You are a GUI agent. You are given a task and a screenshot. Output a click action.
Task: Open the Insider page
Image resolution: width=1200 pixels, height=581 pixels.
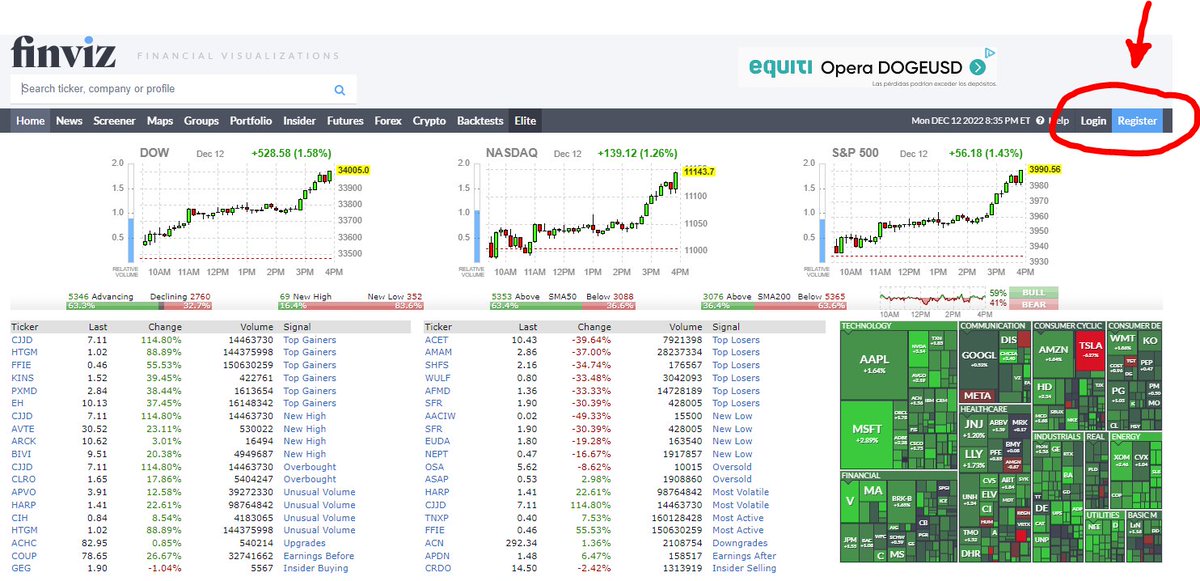pyautogui.click(x=300, y=121)
